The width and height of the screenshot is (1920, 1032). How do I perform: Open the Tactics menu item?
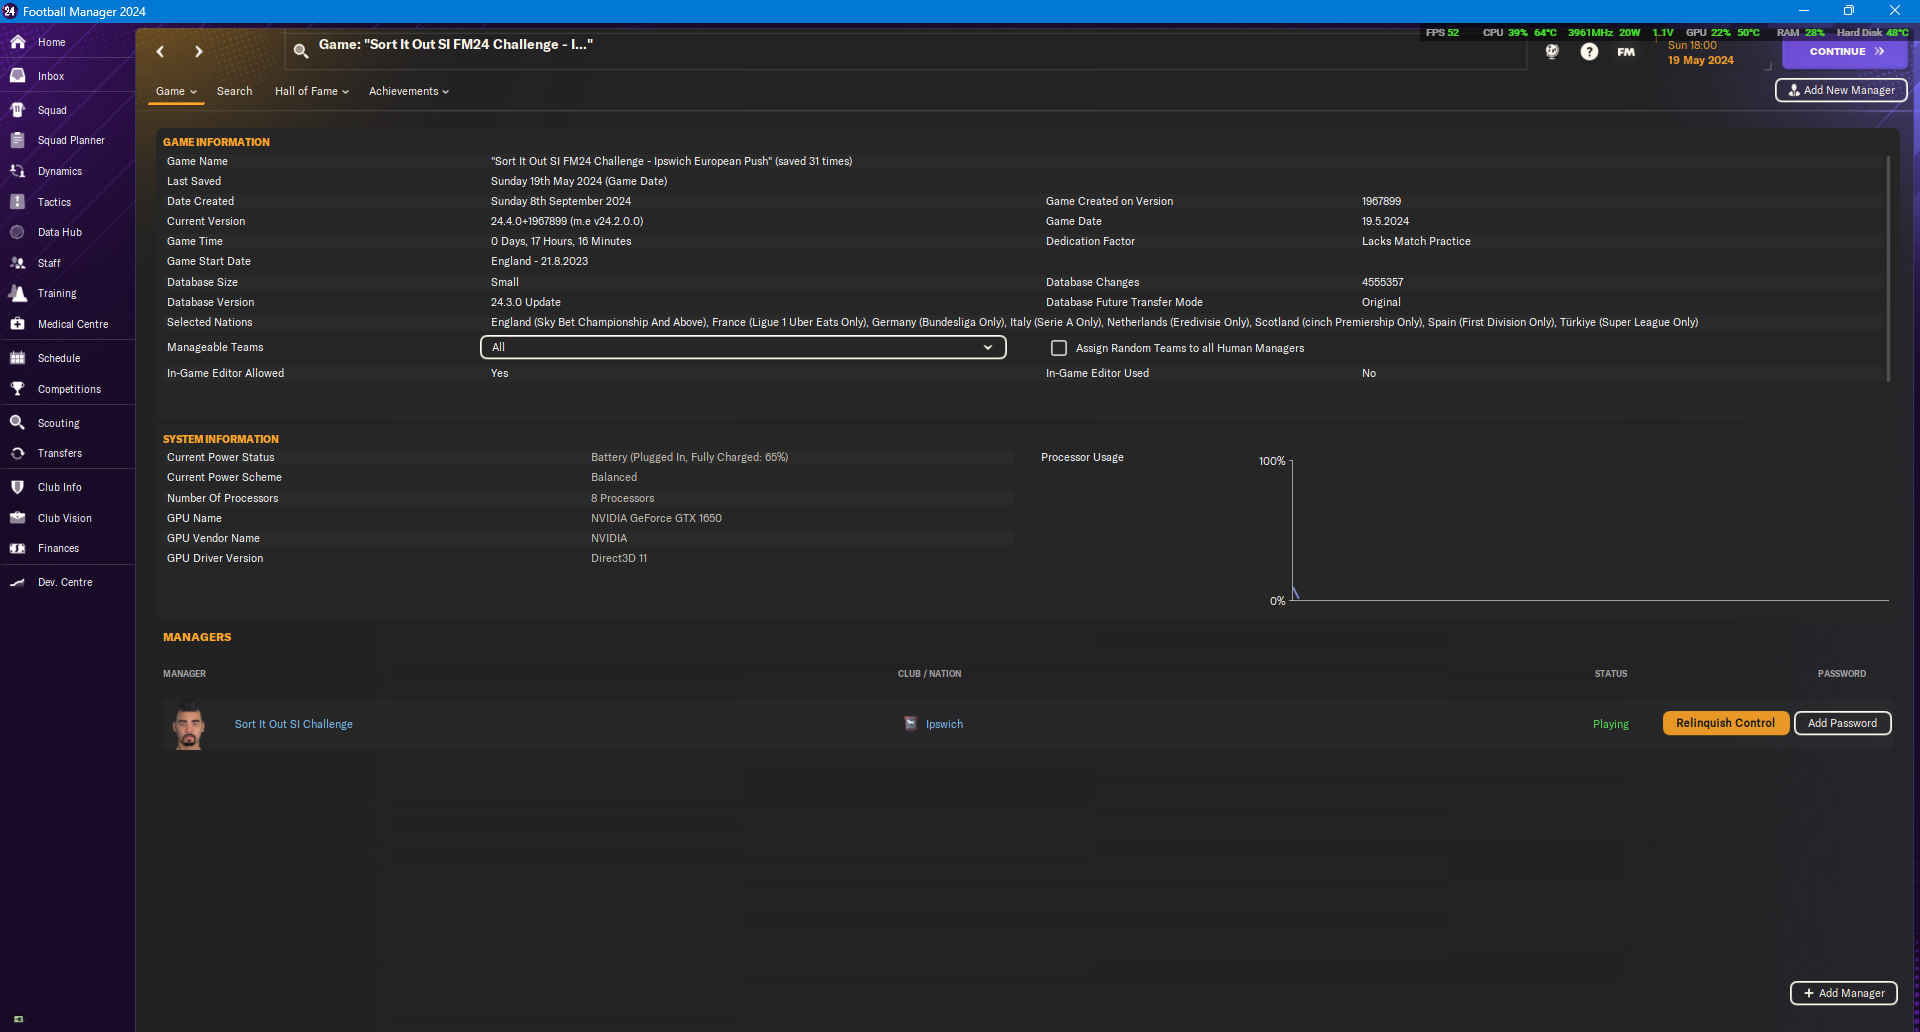tap(54, 202)
